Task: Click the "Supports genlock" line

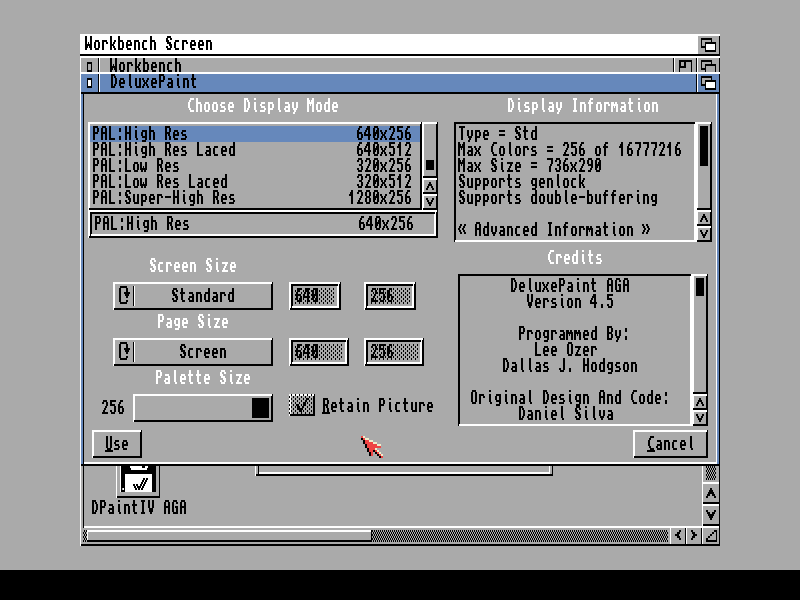Action: [x=522, y=181]
